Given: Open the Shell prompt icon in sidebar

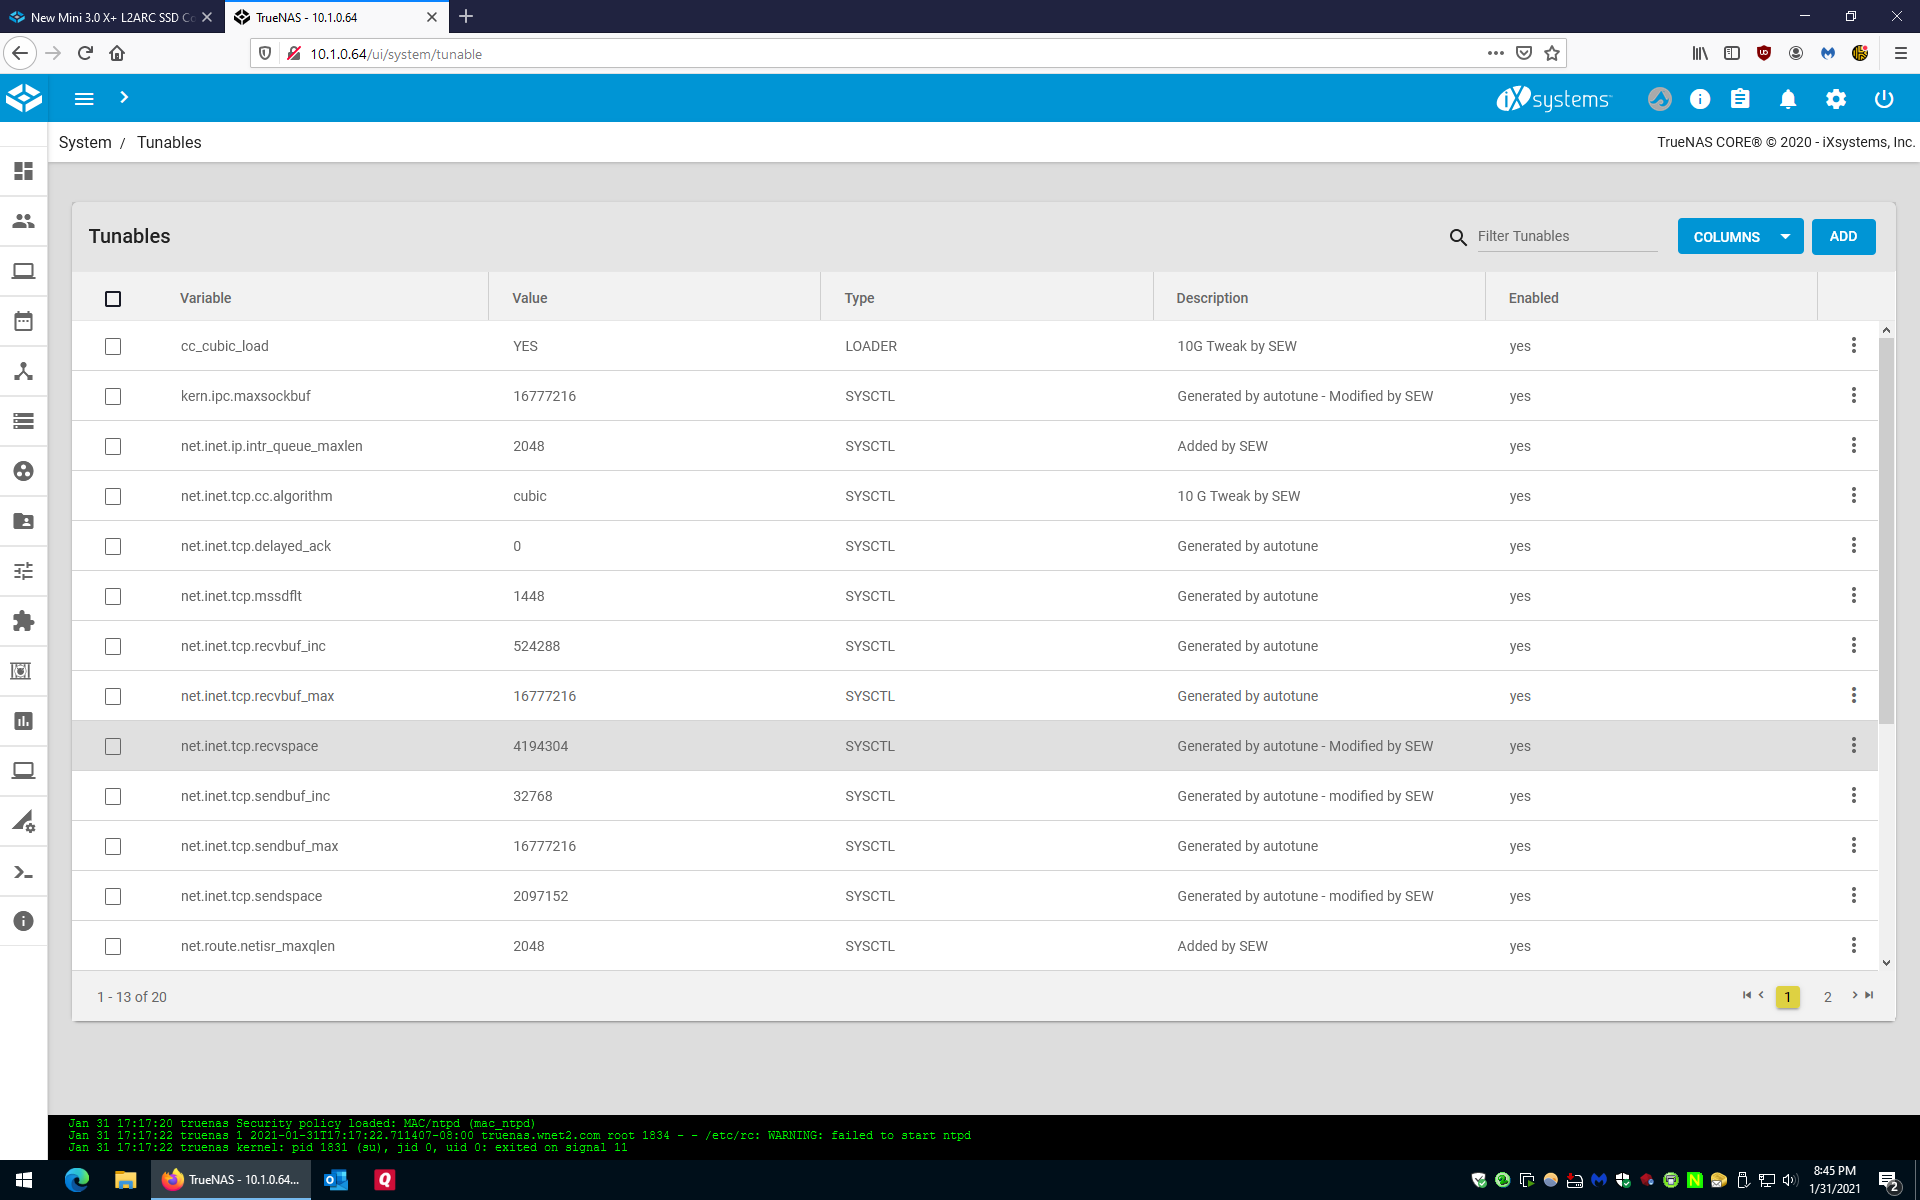Looking at the screenshot, I should [23, 873].
